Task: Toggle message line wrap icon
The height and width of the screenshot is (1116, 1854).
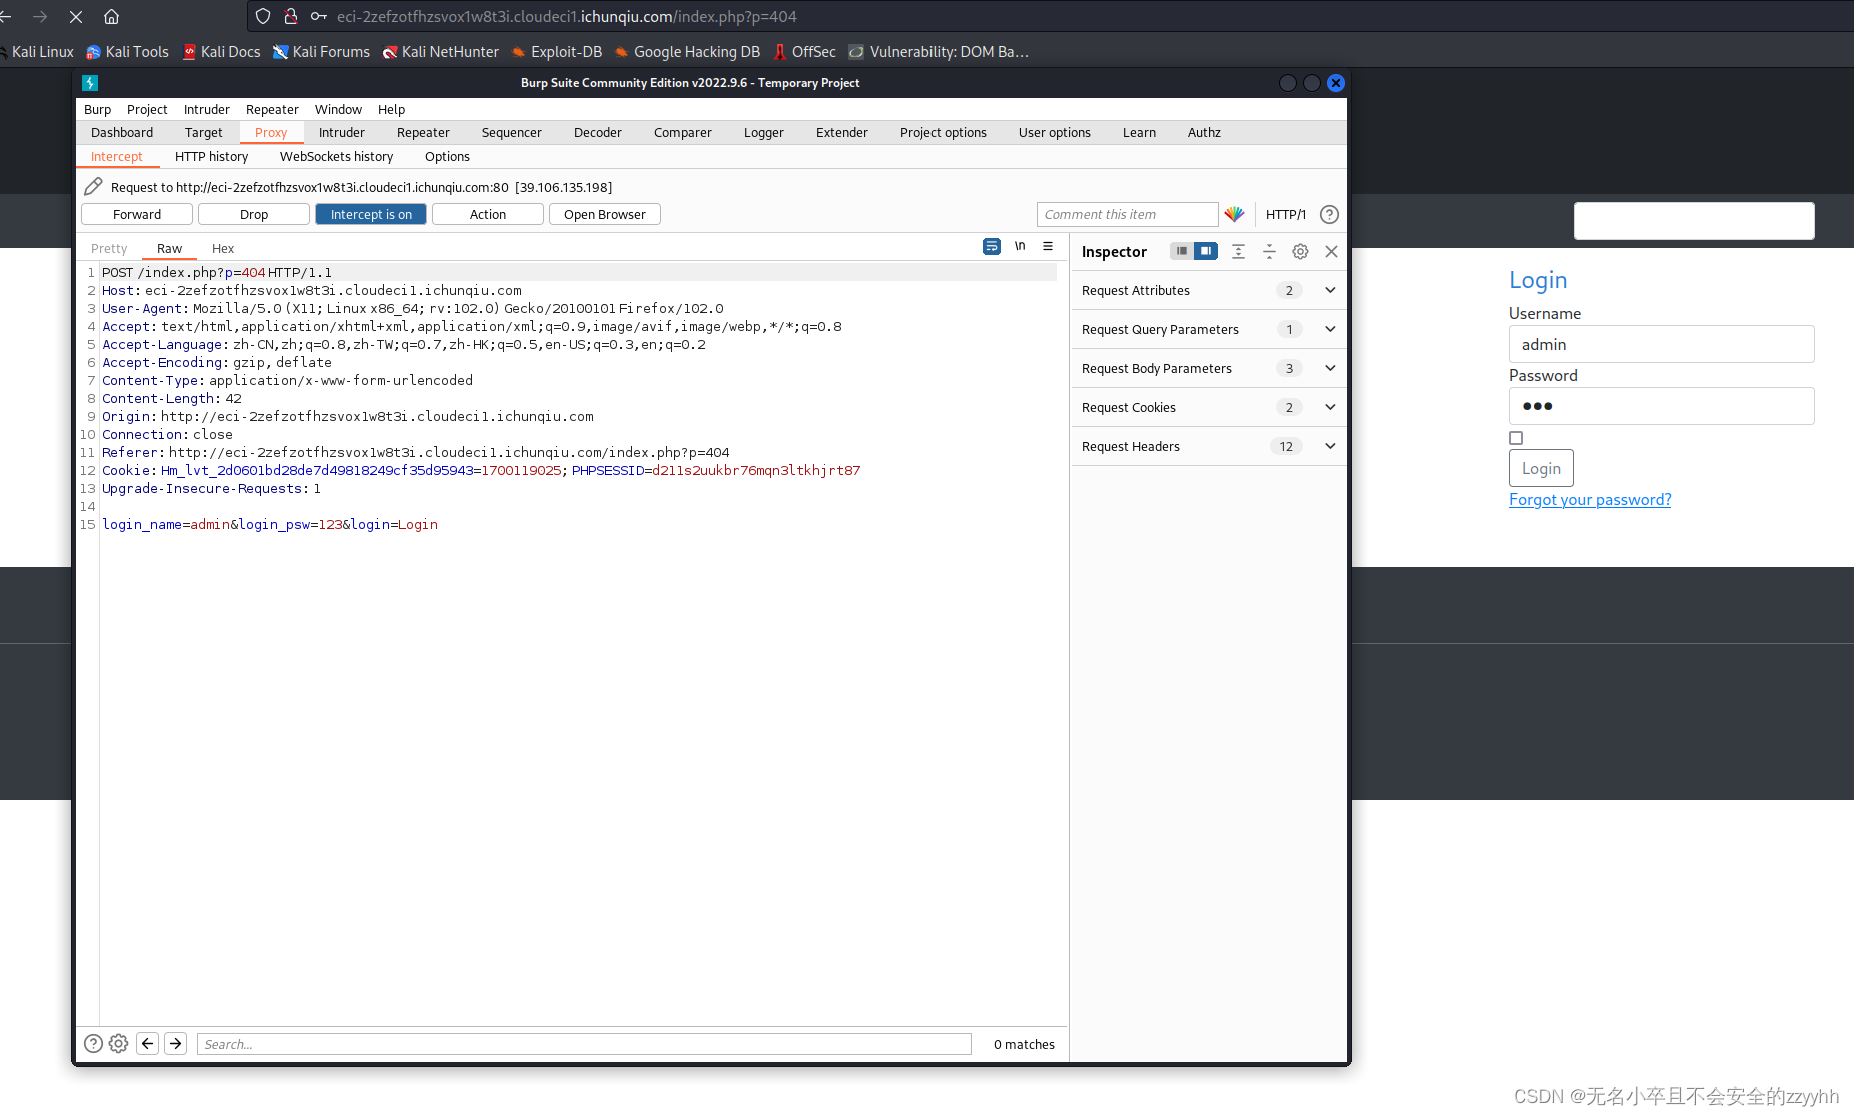Action: (992, 246)
